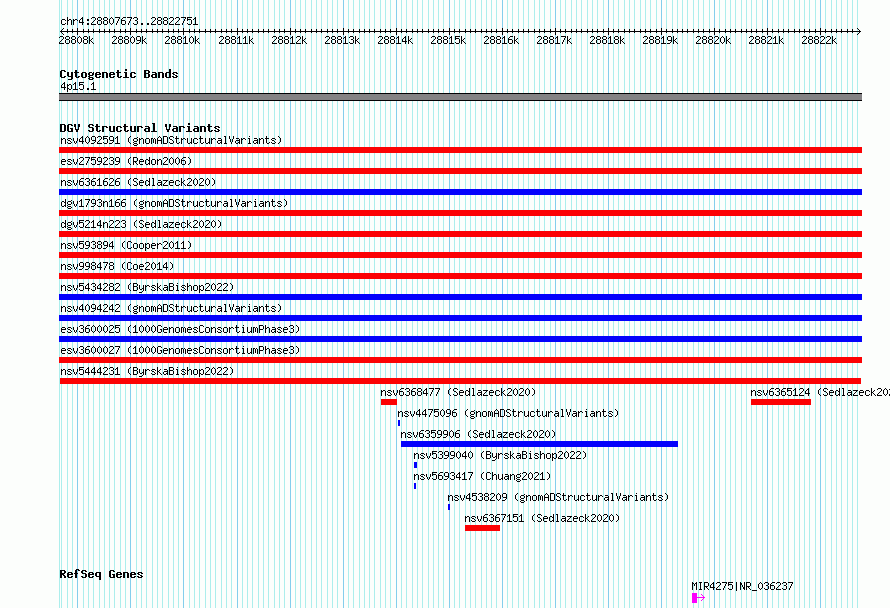Screen dimensions: 890x608
Task: Click the gray 4p15.1 cytogenetic band bar
Action: click(x=460, y=97)
